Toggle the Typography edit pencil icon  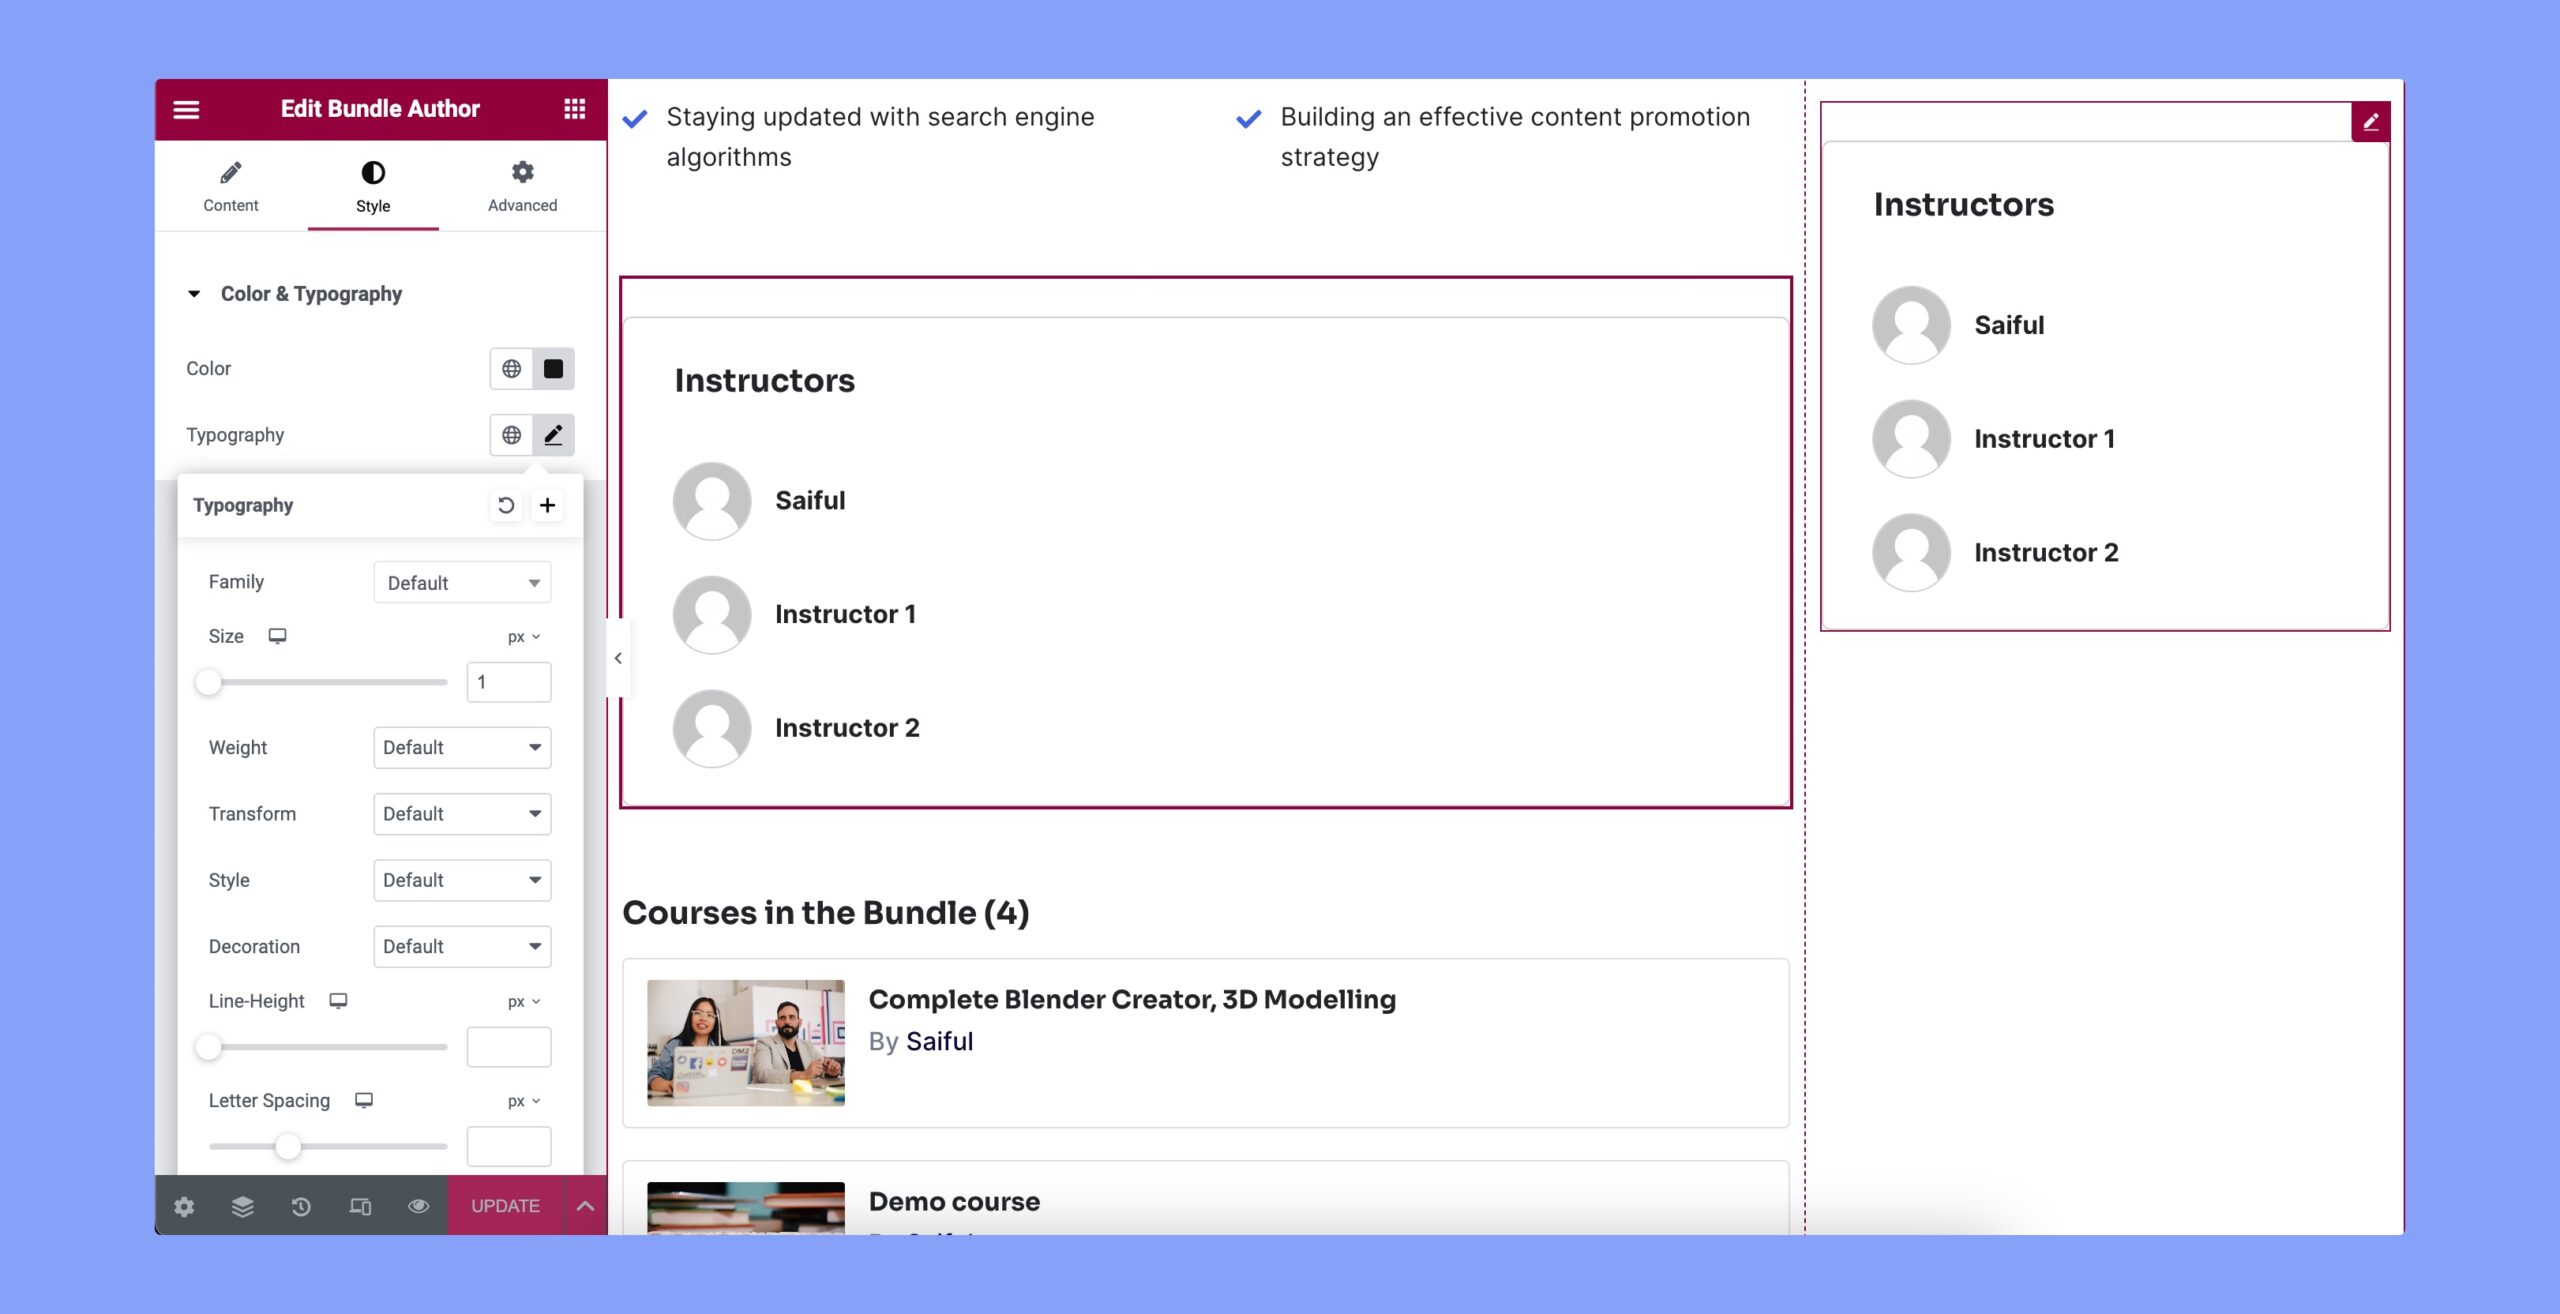[553, 435]
